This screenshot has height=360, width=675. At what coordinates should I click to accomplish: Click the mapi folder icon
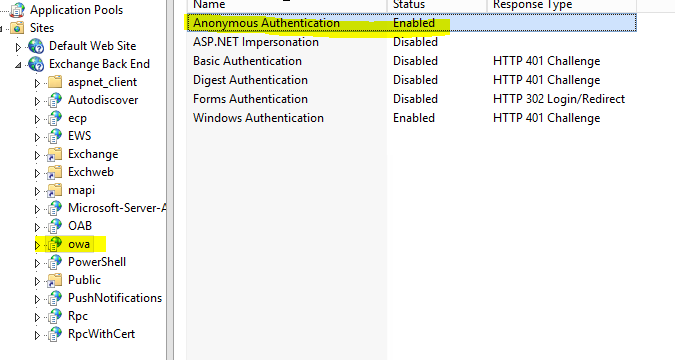coord(55,190)
